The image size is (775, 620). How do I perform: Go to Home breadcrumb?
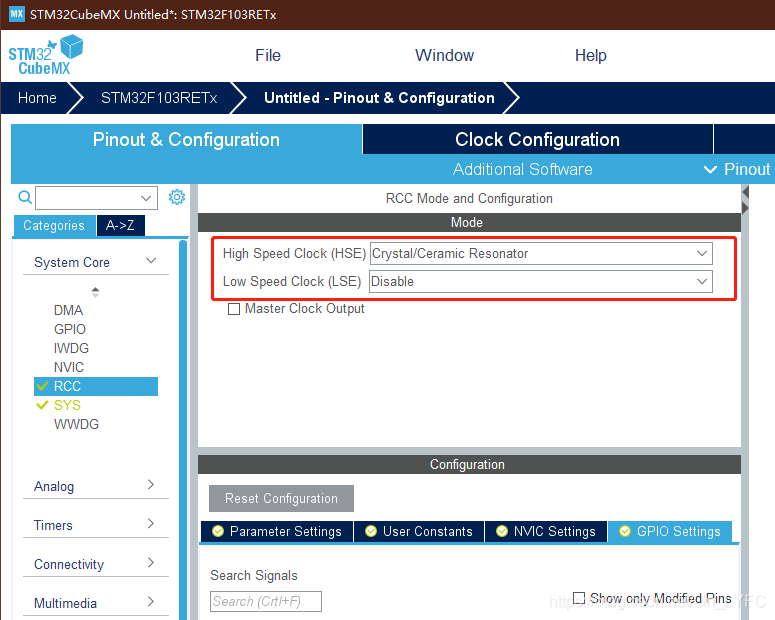tap(37, 98)
